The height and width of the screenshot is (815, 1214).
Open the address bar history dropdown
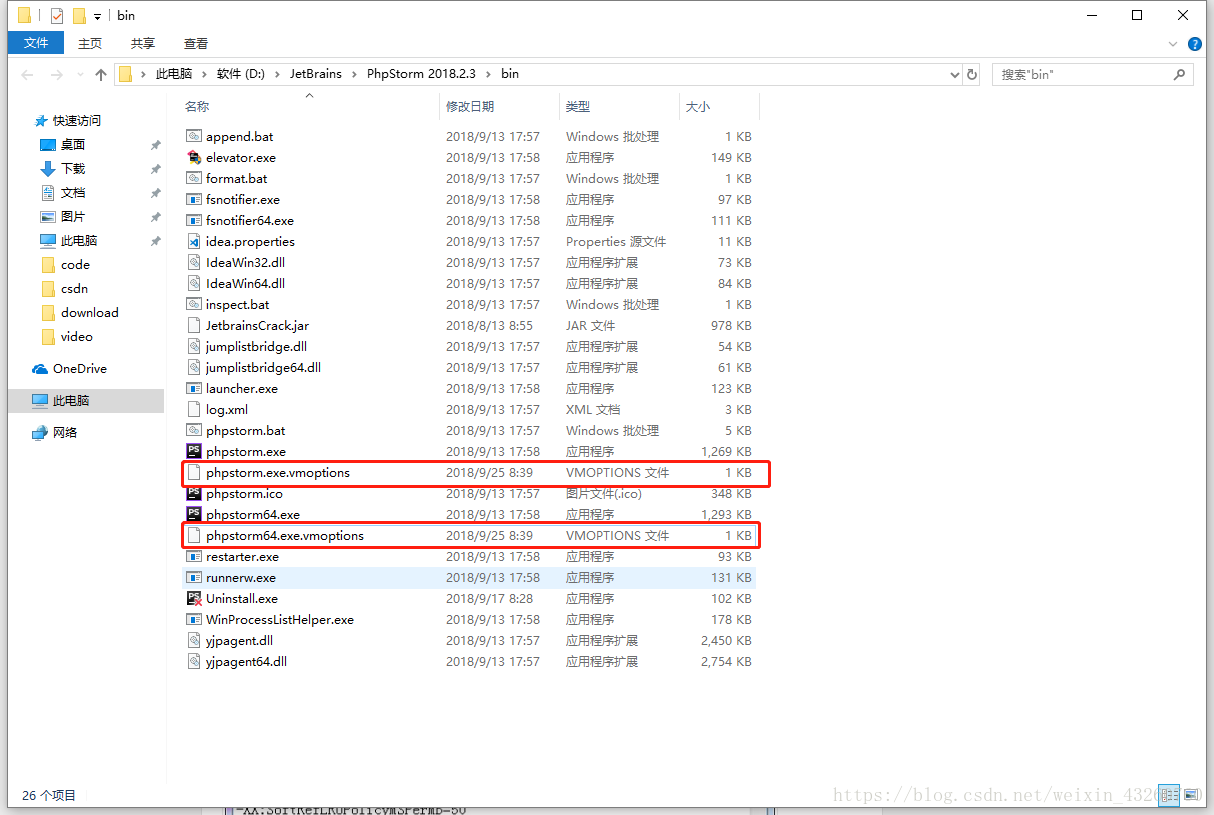tap(954, 74)
